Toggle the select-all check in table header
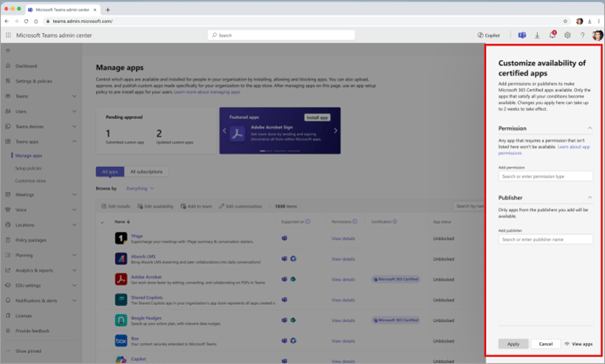The height and width of the screenshot is (364, 605). coord(102,222)
